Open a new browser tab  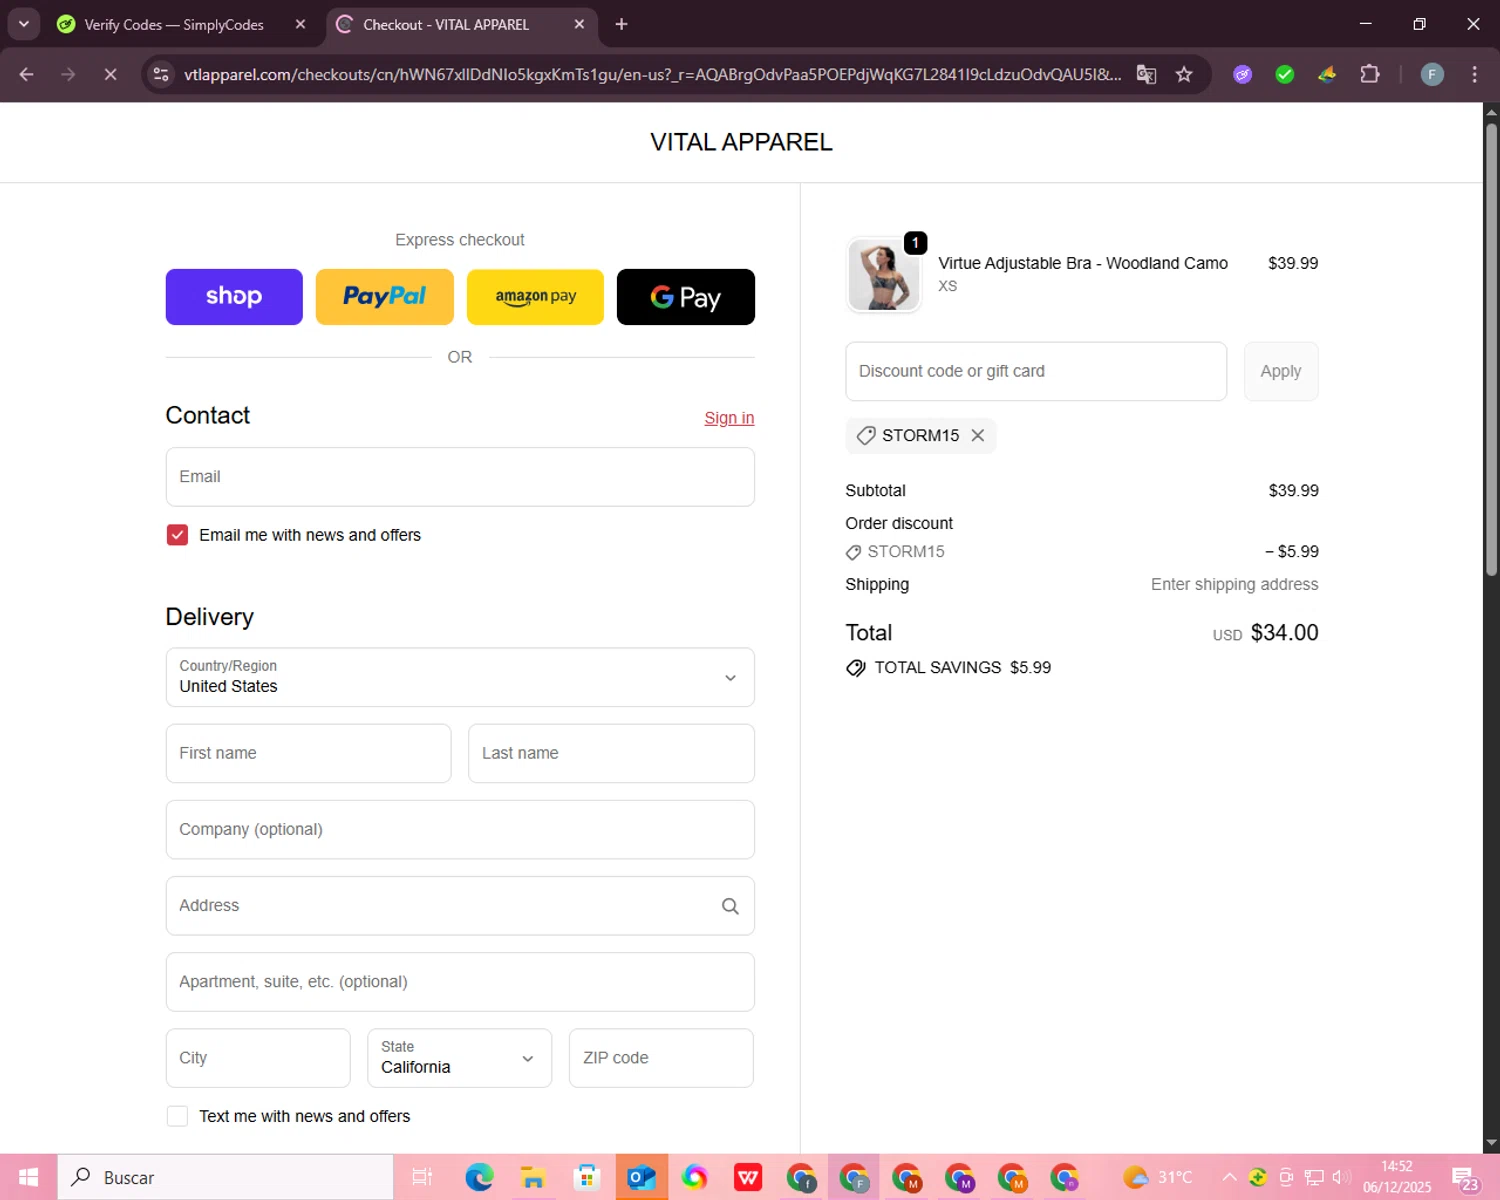[621, 24]
